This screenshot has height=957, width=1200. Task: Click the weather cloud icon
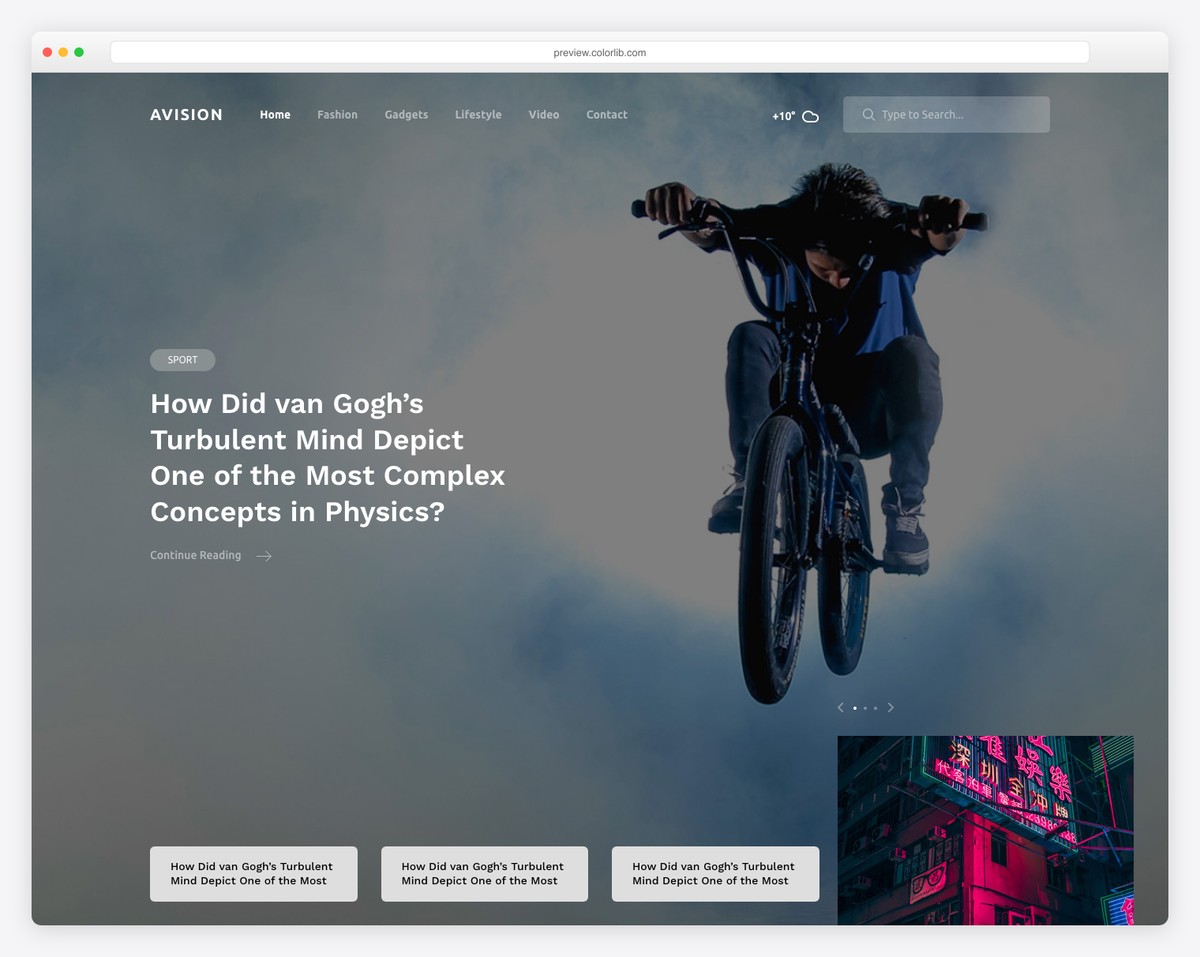810,116
